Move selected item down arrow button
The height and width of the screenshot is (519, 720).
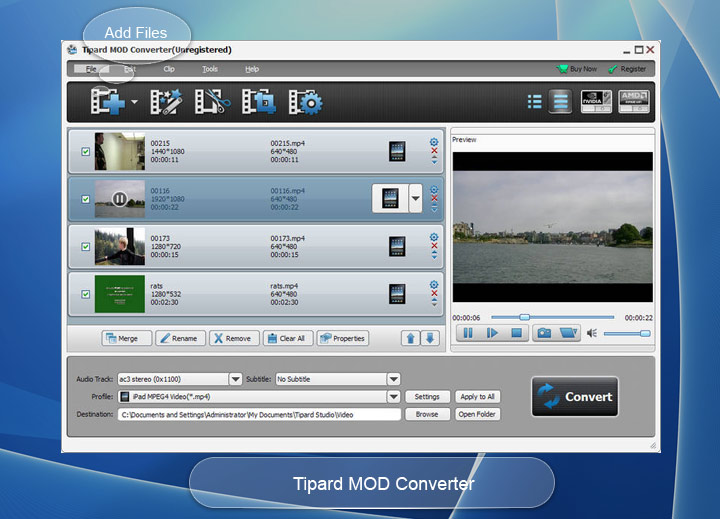430,338
